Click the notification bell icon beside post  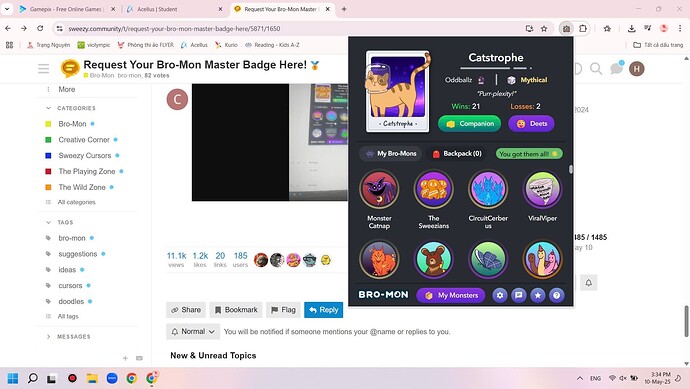tap(588, 283)
